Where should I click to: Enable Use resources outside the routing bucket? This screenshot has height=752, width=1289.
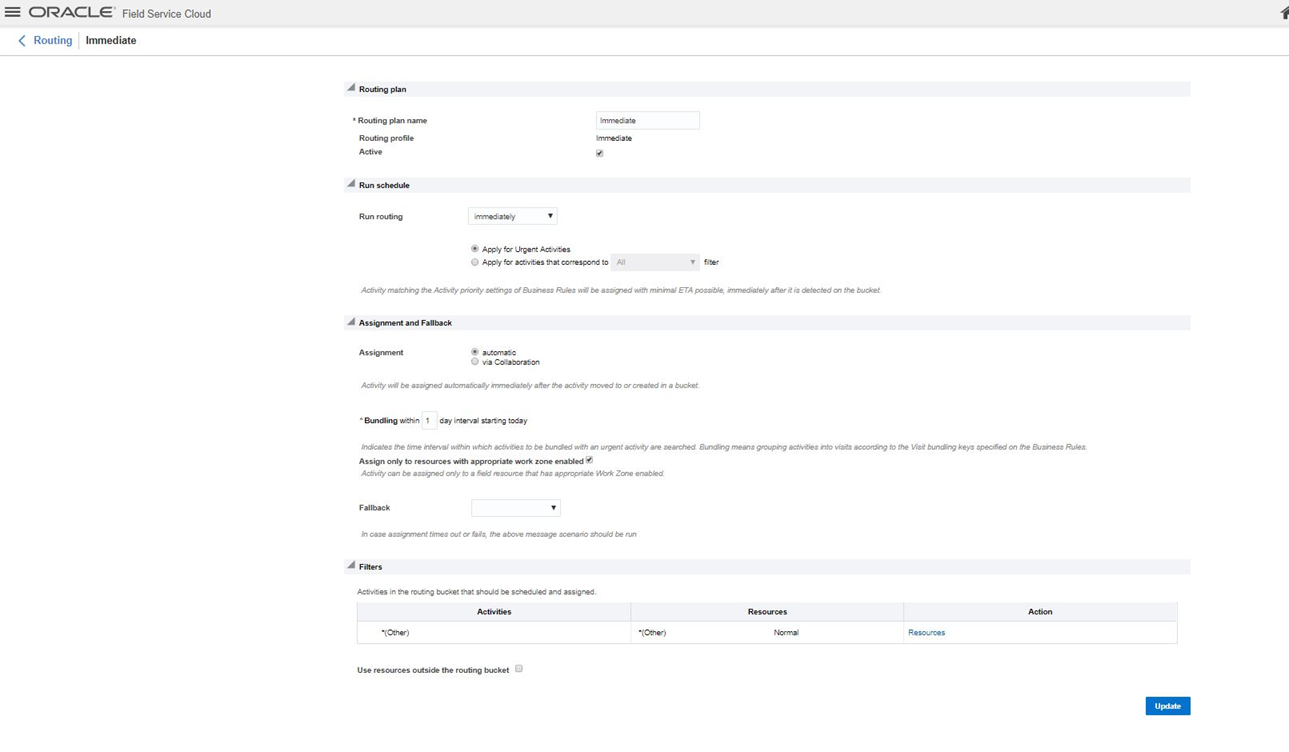[x=519, y=669]
